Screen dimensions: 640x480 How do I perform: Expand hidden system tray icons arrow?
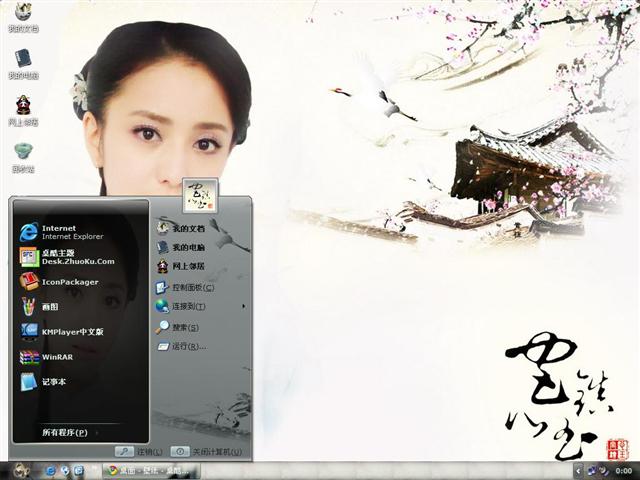click(x=578, y=471)
